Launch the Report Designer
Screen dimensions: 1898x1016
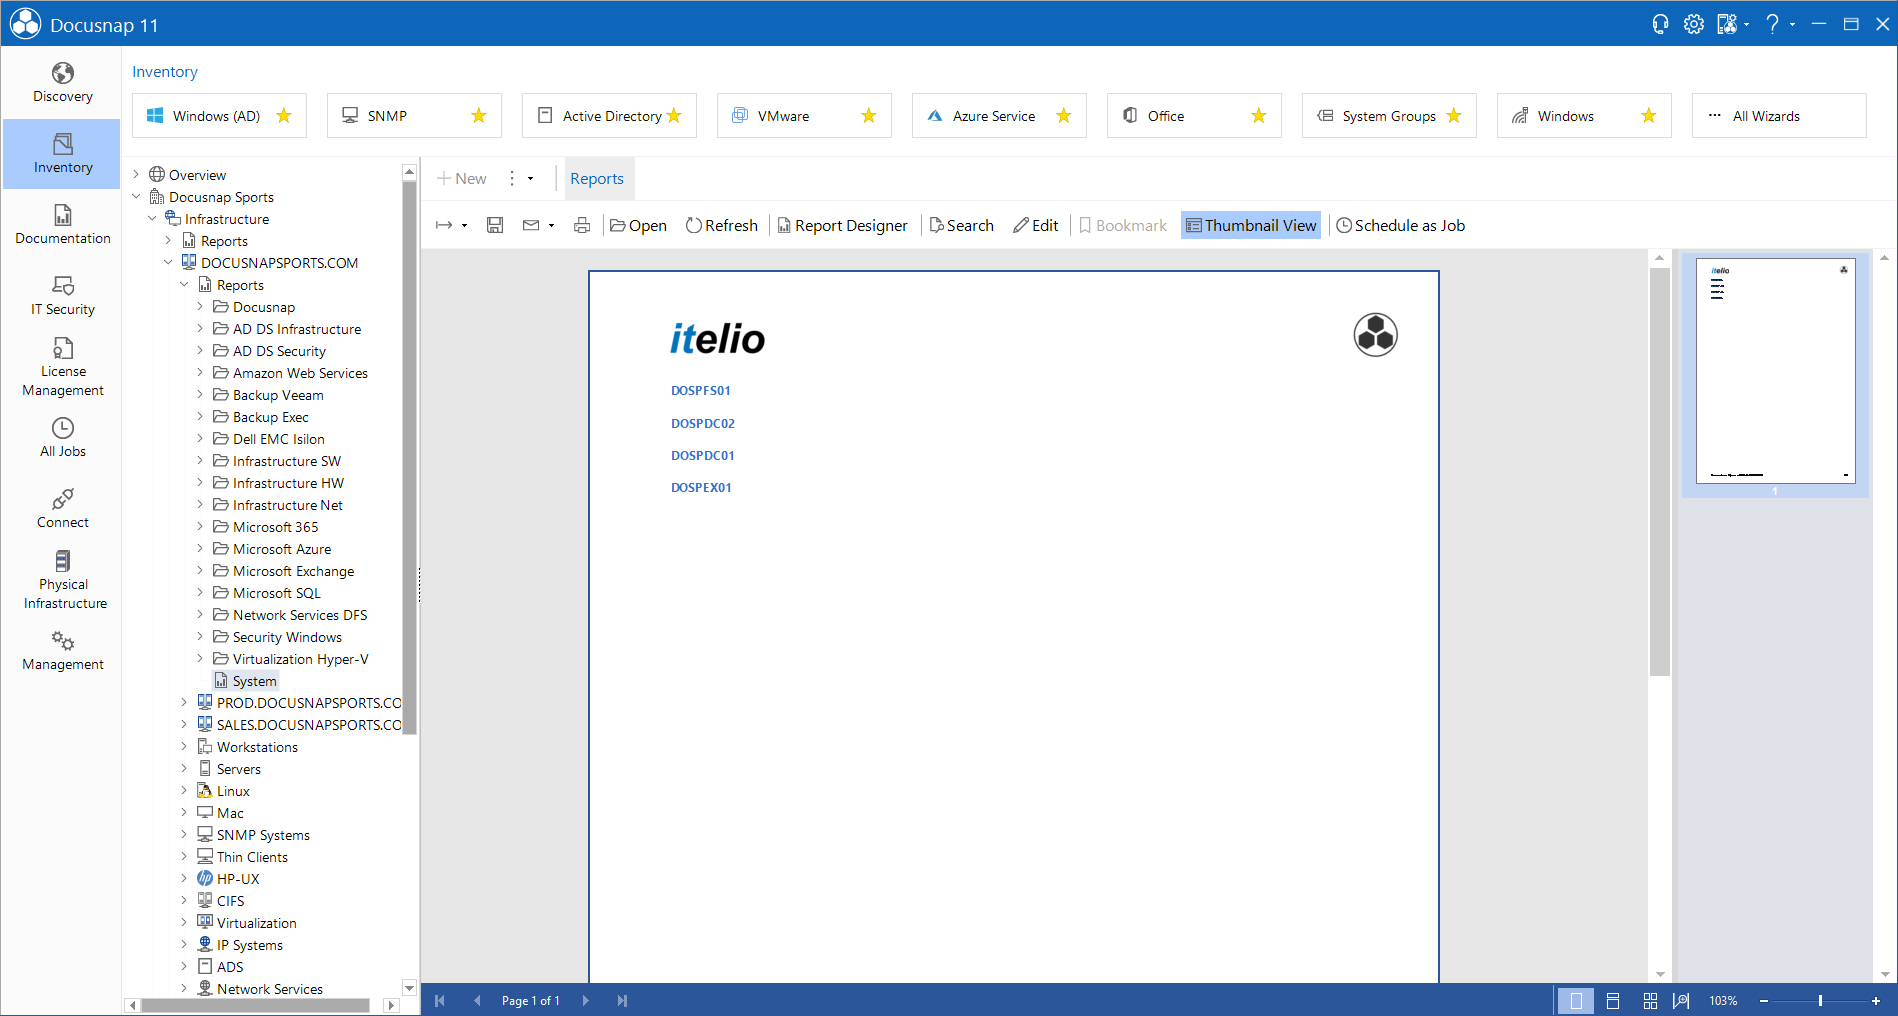tap(843, 225)
